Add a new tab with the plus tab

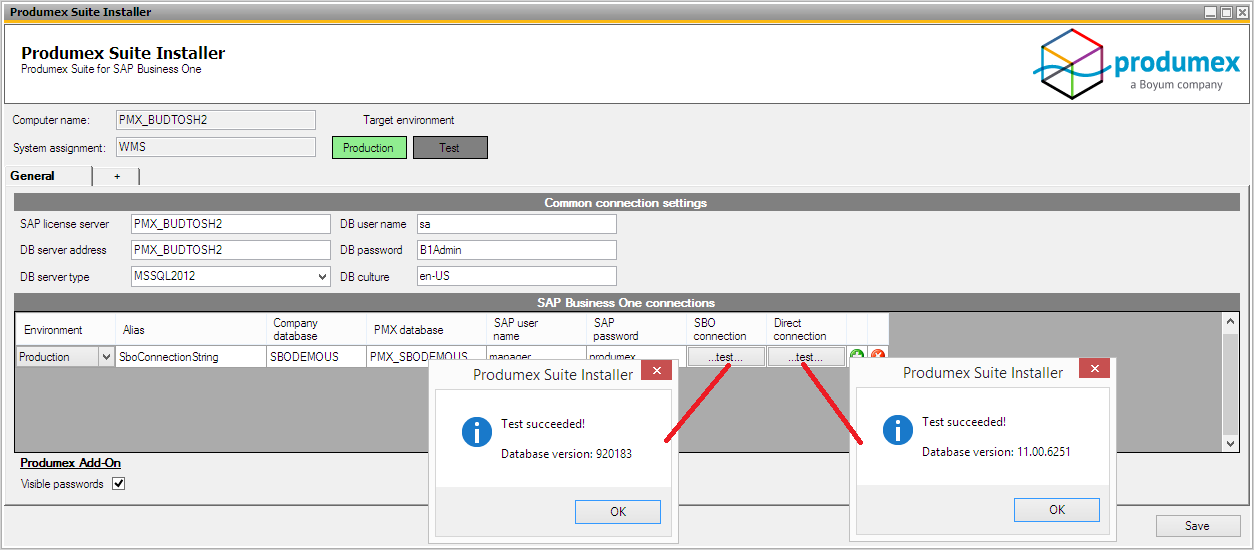(x=116, y=176)
